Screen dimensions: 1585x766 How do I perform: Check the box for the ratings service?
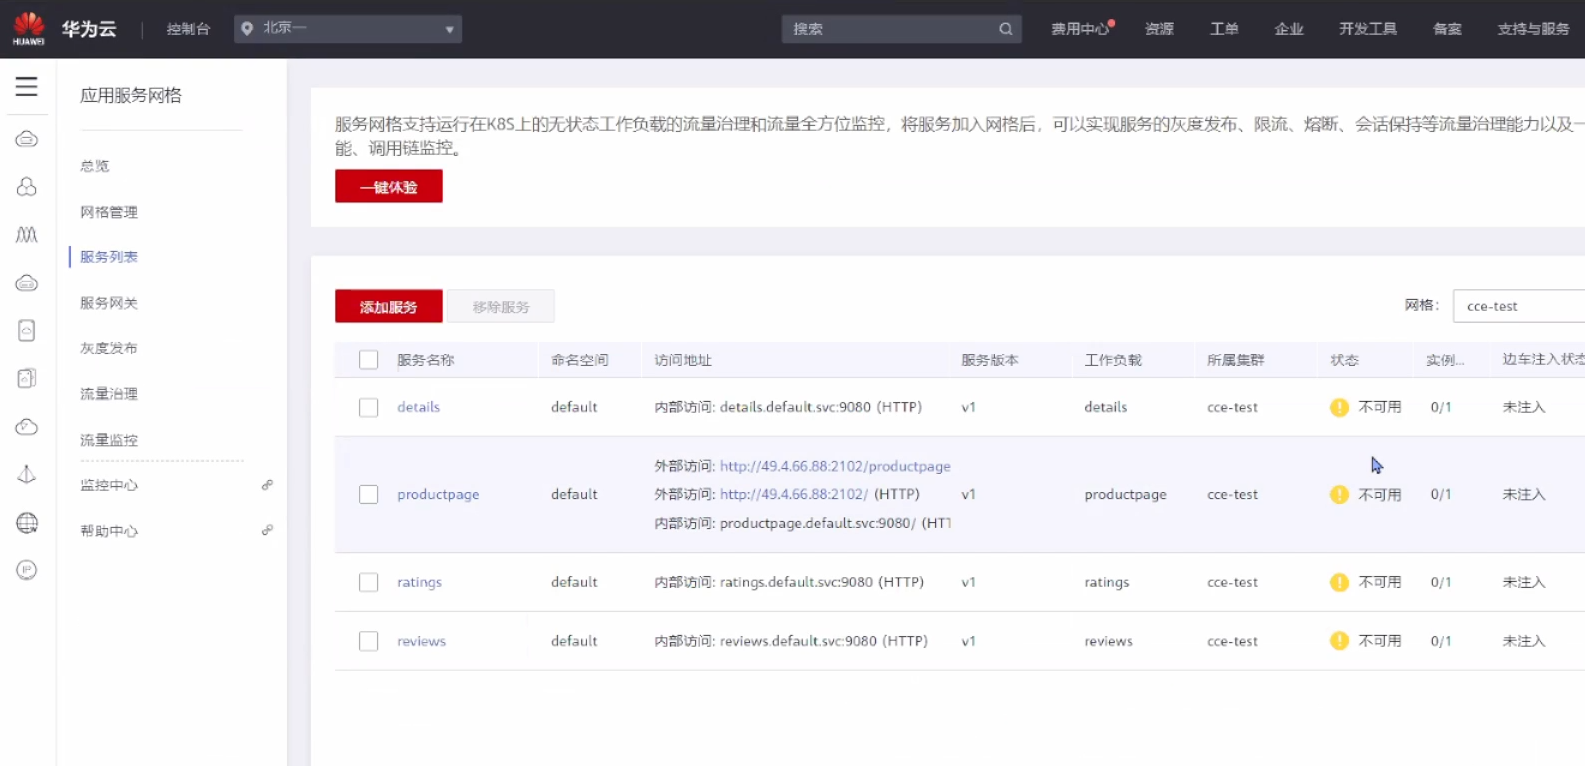tap(369, 582)
